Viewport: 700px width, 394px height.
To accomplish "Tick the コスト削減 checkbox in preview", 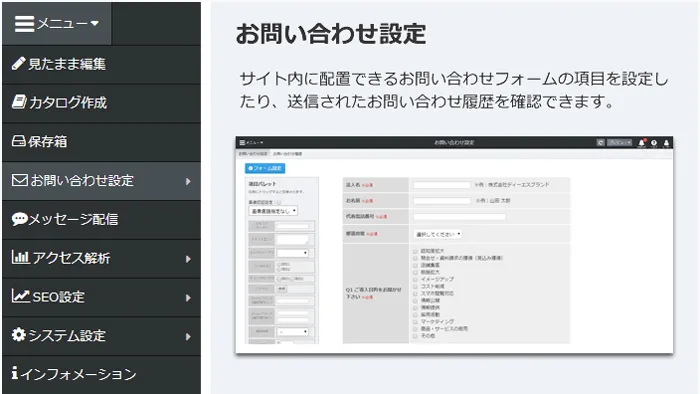I will click(415, 286).
